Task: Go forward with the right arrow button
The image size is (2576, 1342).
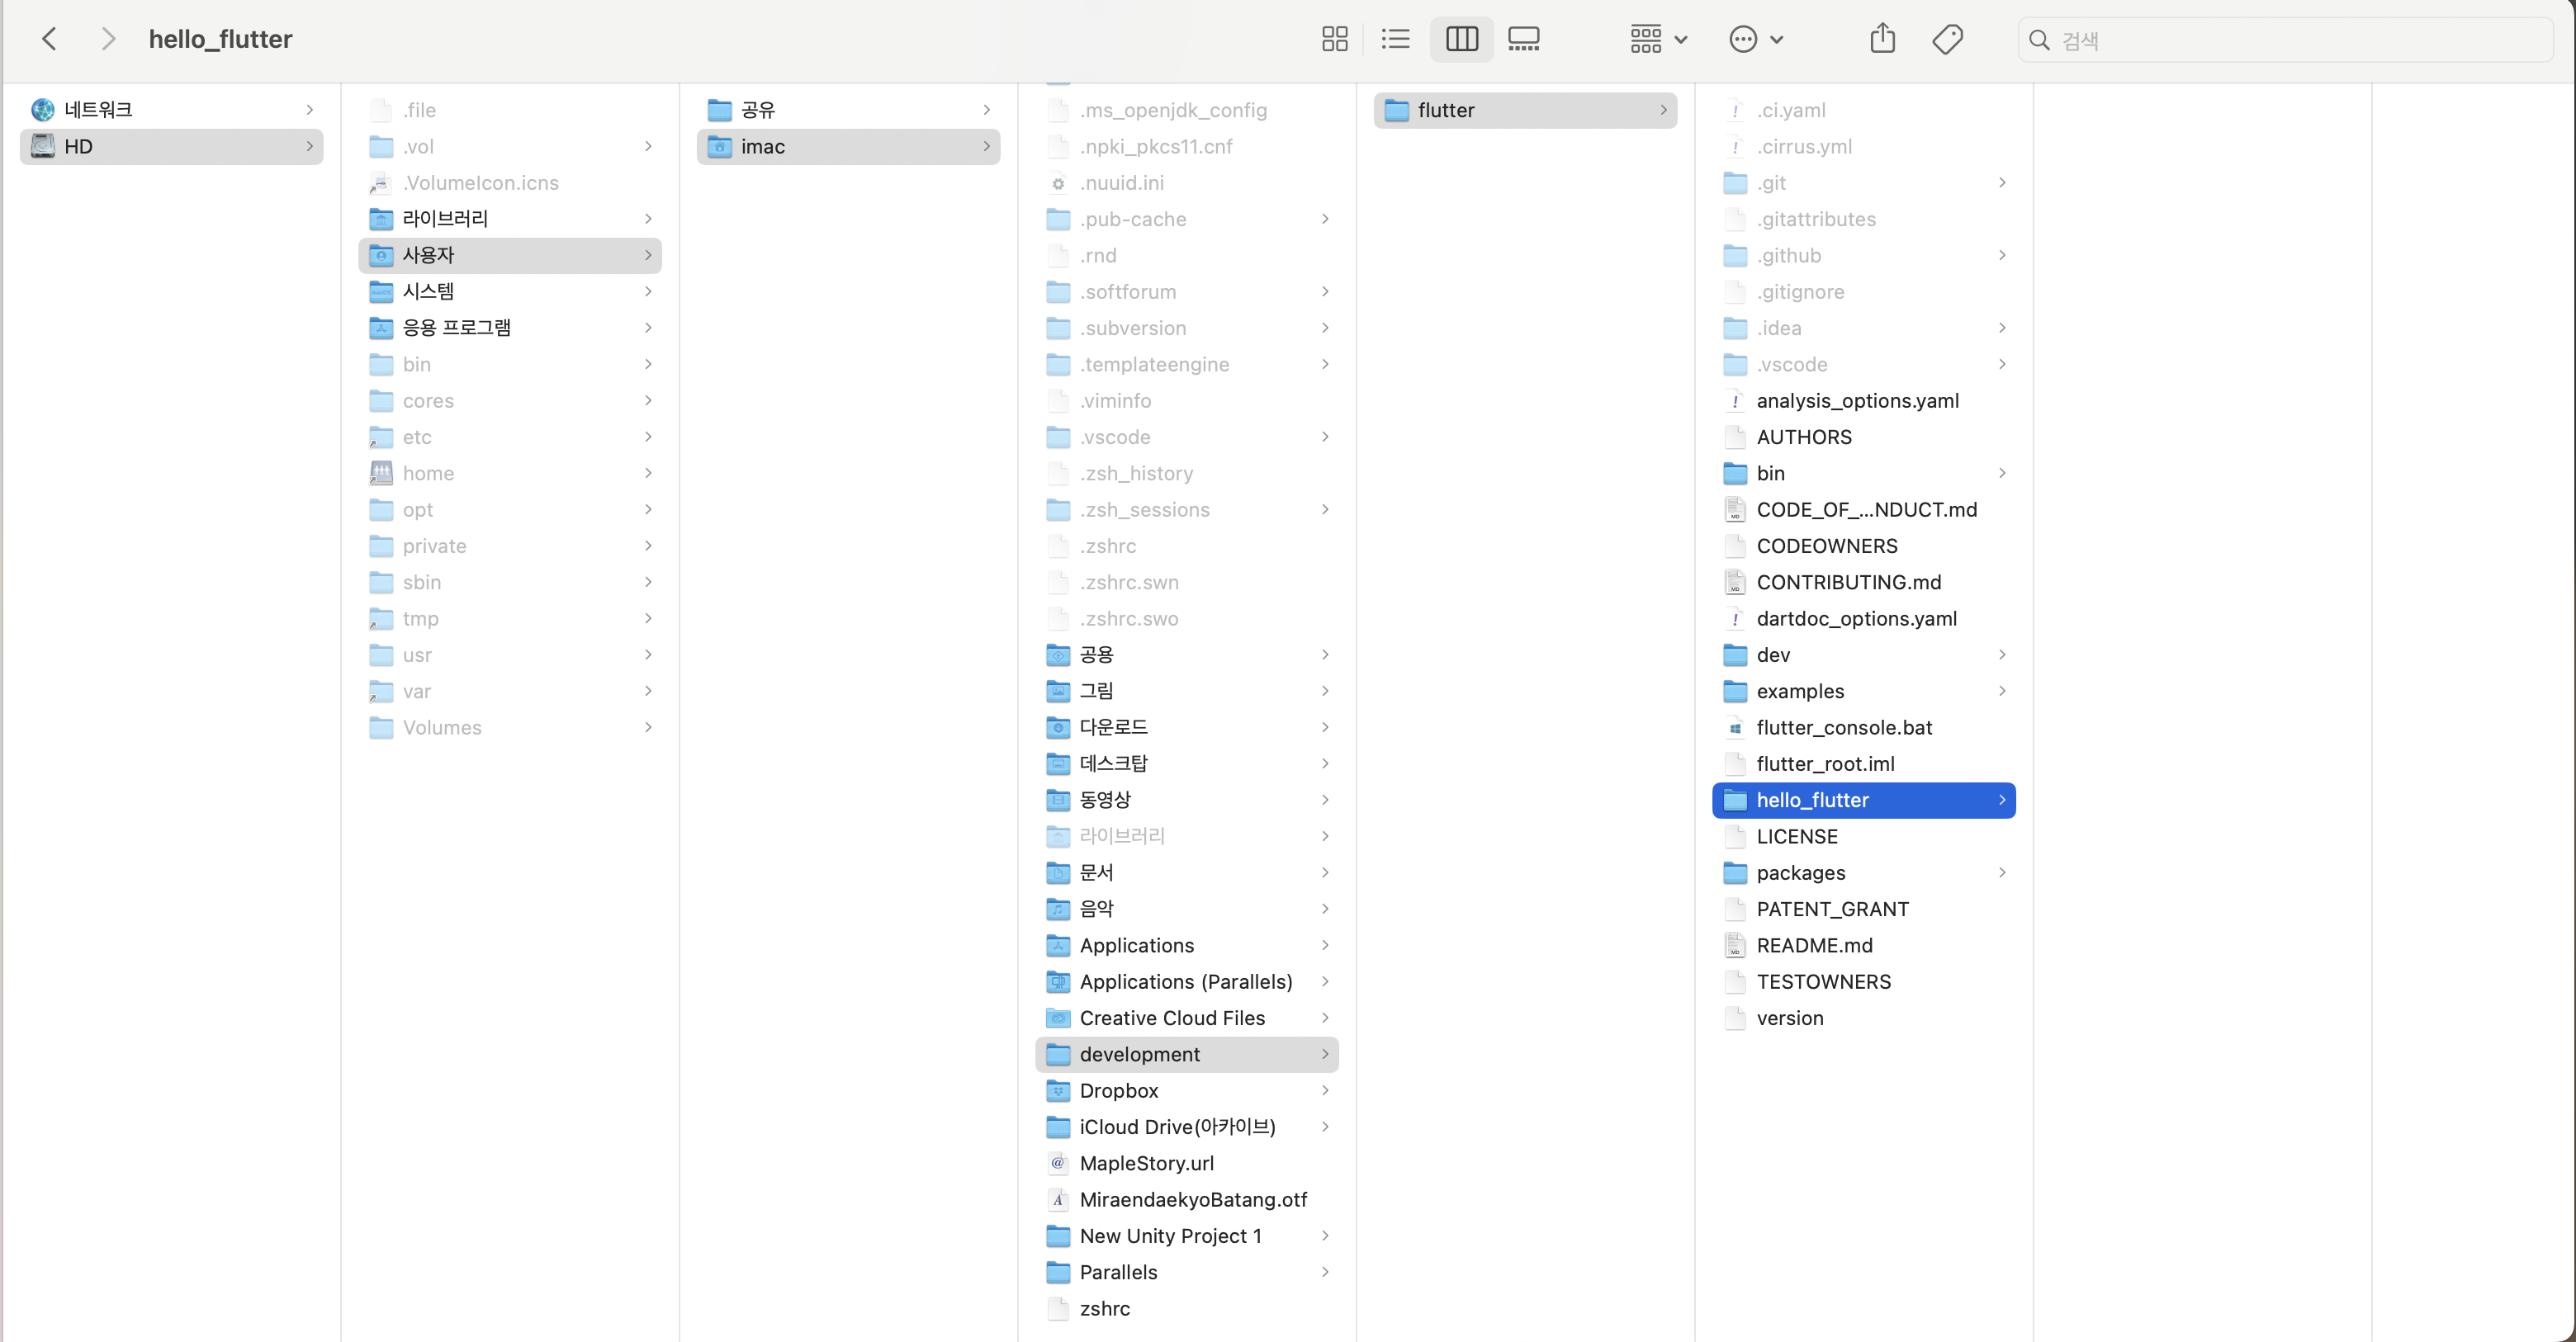Action: 108,39
